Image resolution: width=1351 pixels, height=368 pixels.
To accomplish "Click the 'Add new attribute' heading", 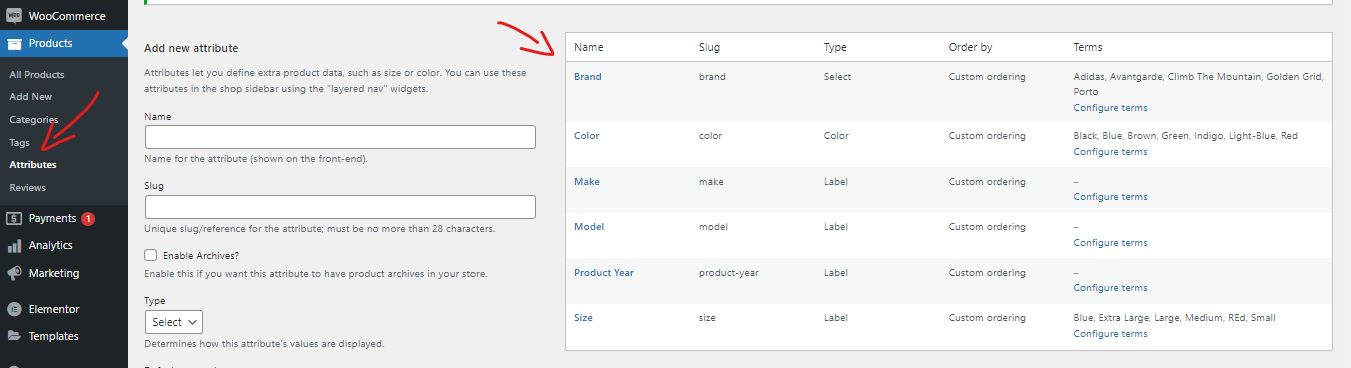I will pos(191,48).
